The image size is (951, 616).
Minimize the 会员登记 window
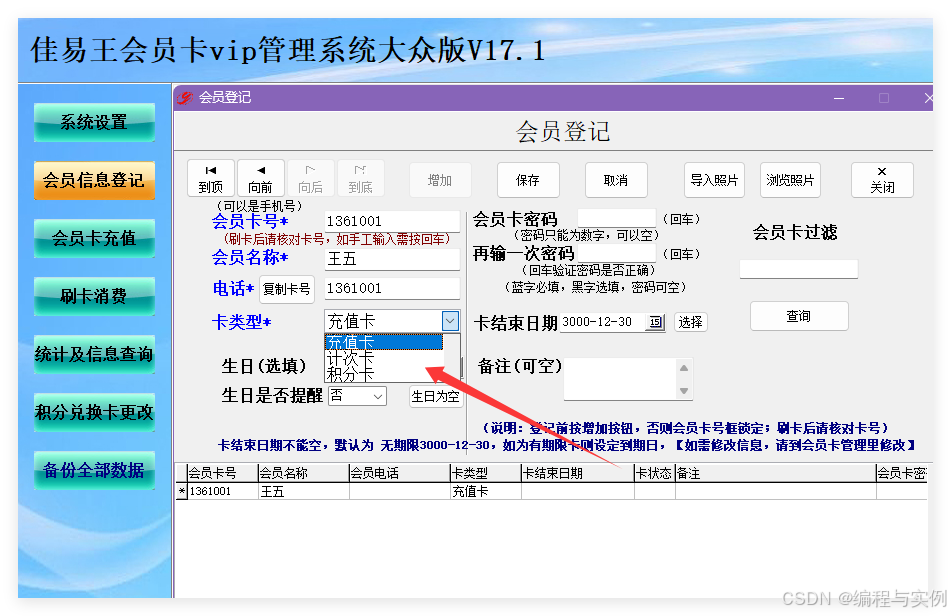point(839,98)
